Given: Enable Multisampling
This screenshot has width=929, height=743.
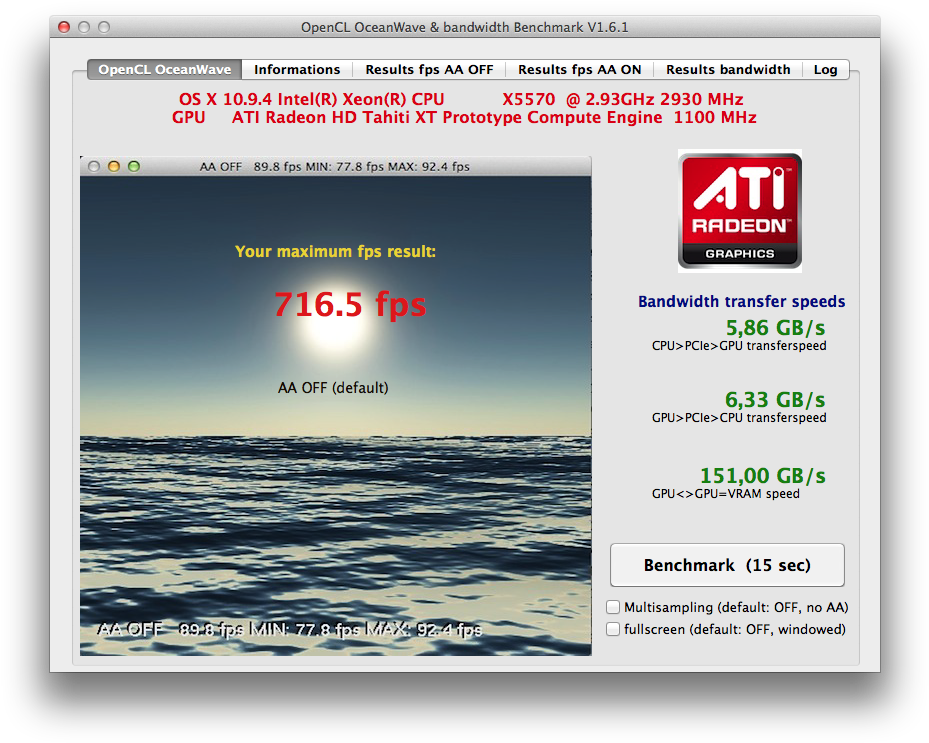Looking at the screenshot, I should [612, 607].
